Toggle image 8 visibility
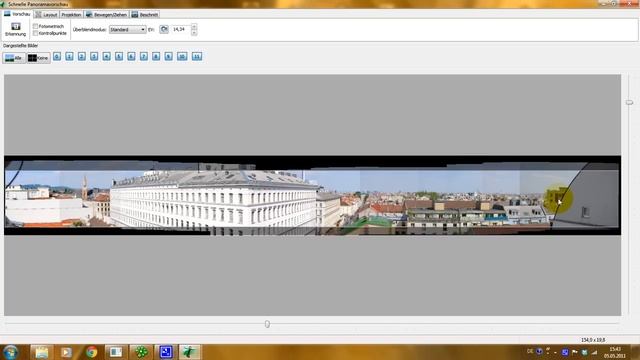640x360 pixels. coord(156,56)
